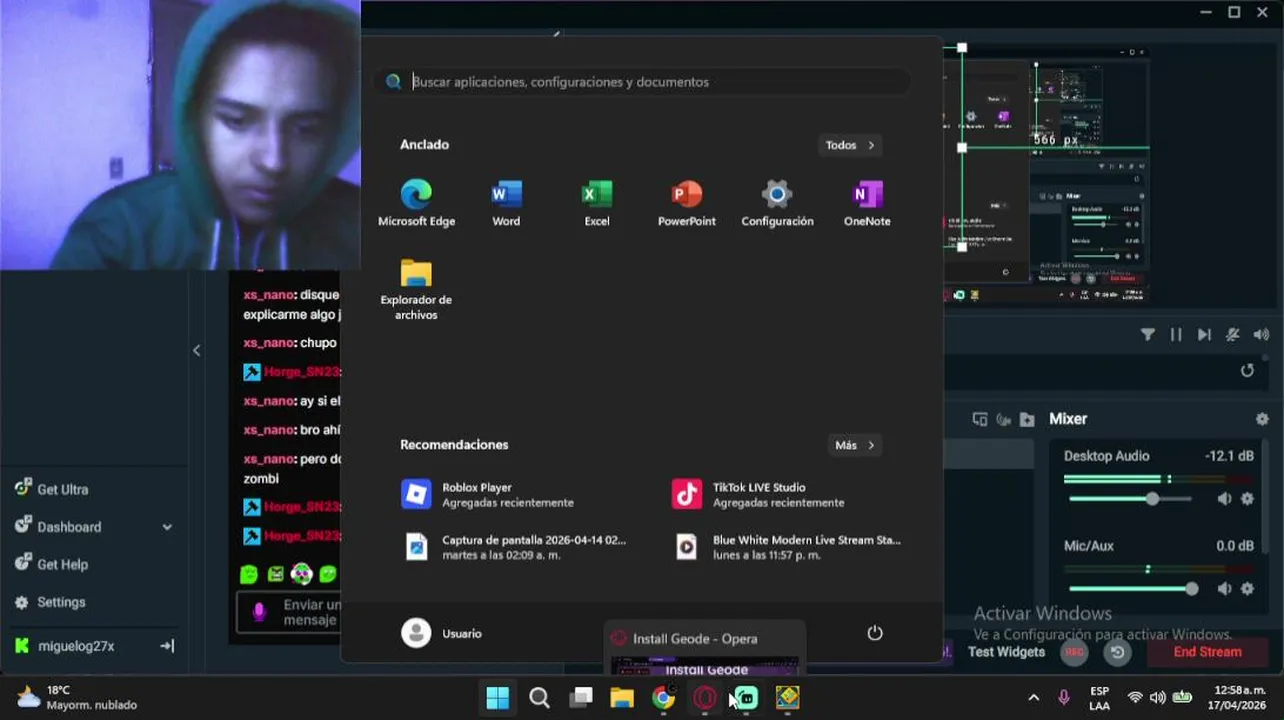This screenshot has height=720, width=1284.
Task: Open Configuración from pinned apps
Action: pyautogui.click(x=777, y=203)
